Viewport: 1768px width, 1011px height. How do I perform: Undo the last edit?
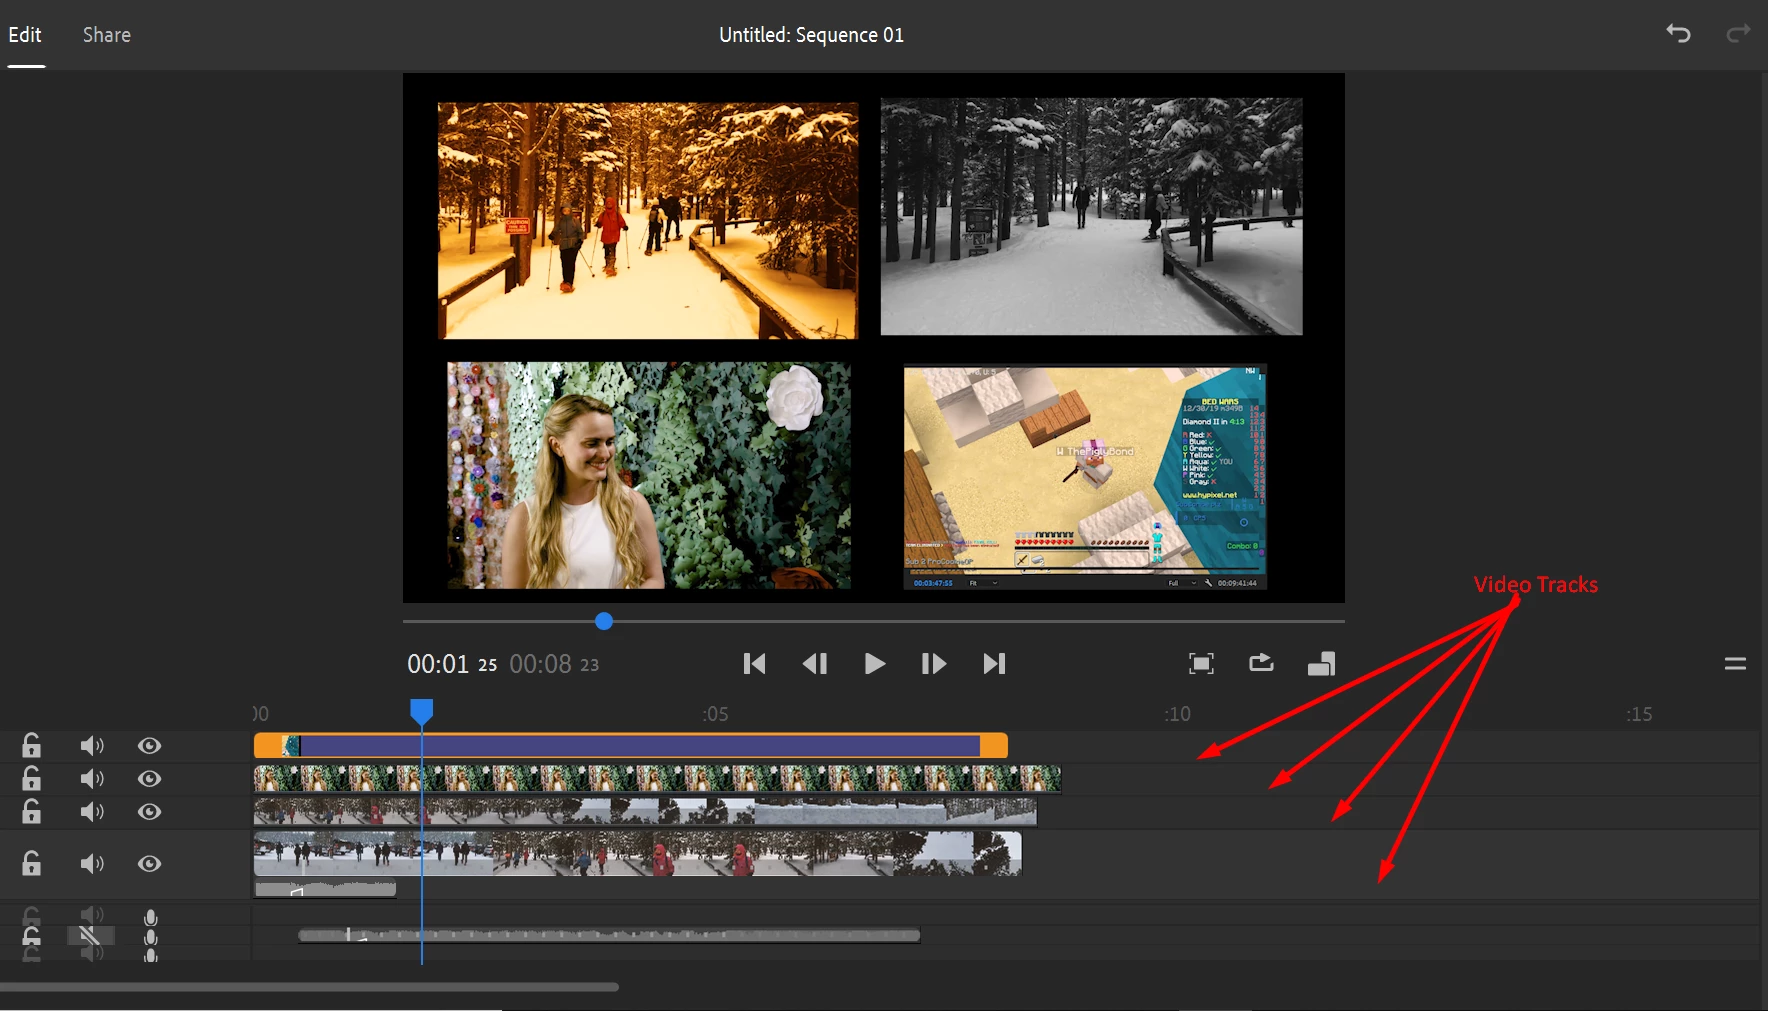pos(1678,34)
